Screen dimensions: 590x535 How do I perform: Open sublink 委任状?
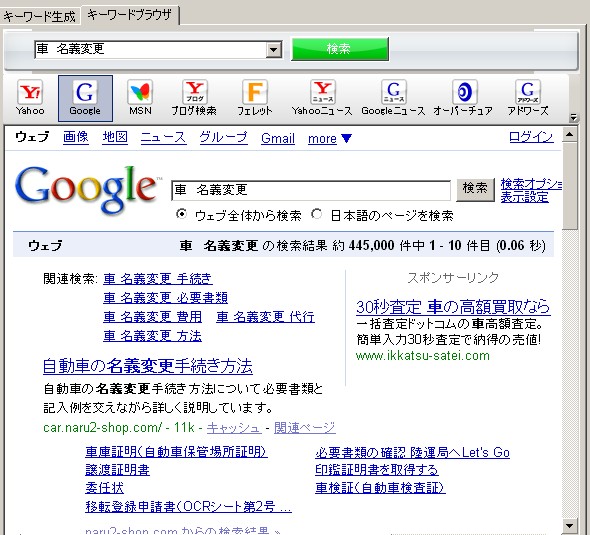104,488
